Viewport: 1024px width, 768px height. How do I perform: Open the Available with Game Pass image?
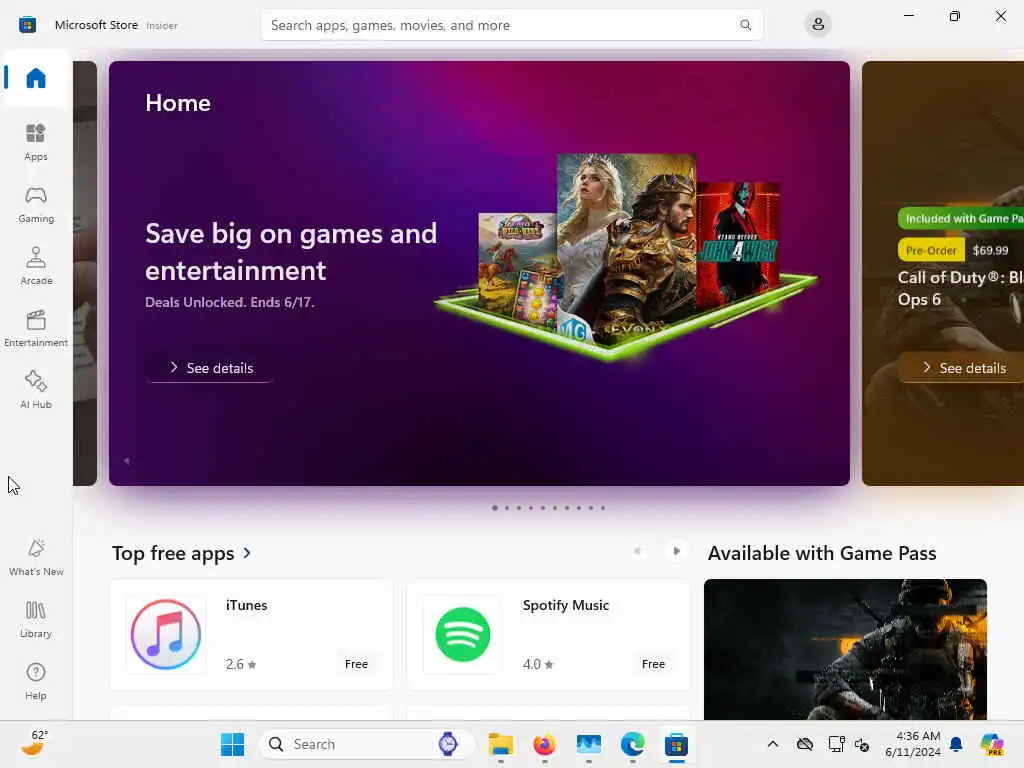pyautogui.click(x=845, y=649)
